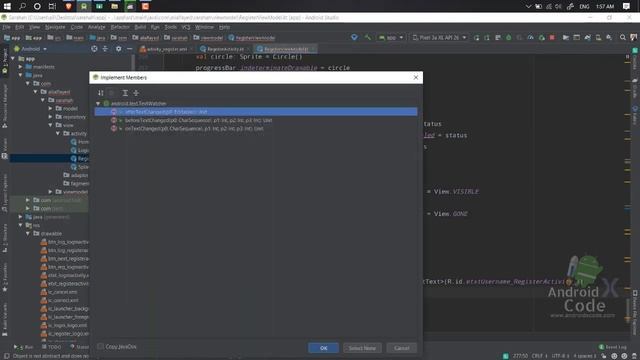Open the TODO tool window tab
This screenshot has height=360, width=640.
click(x=51, y=347)
